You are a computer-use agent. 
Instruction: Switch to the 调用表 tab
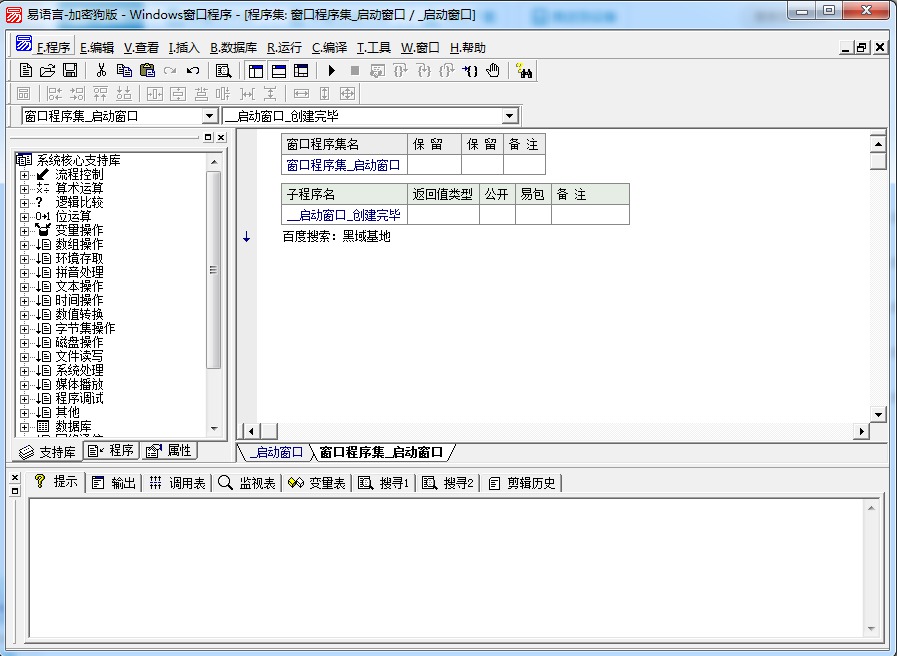click(x=177, y=483)
